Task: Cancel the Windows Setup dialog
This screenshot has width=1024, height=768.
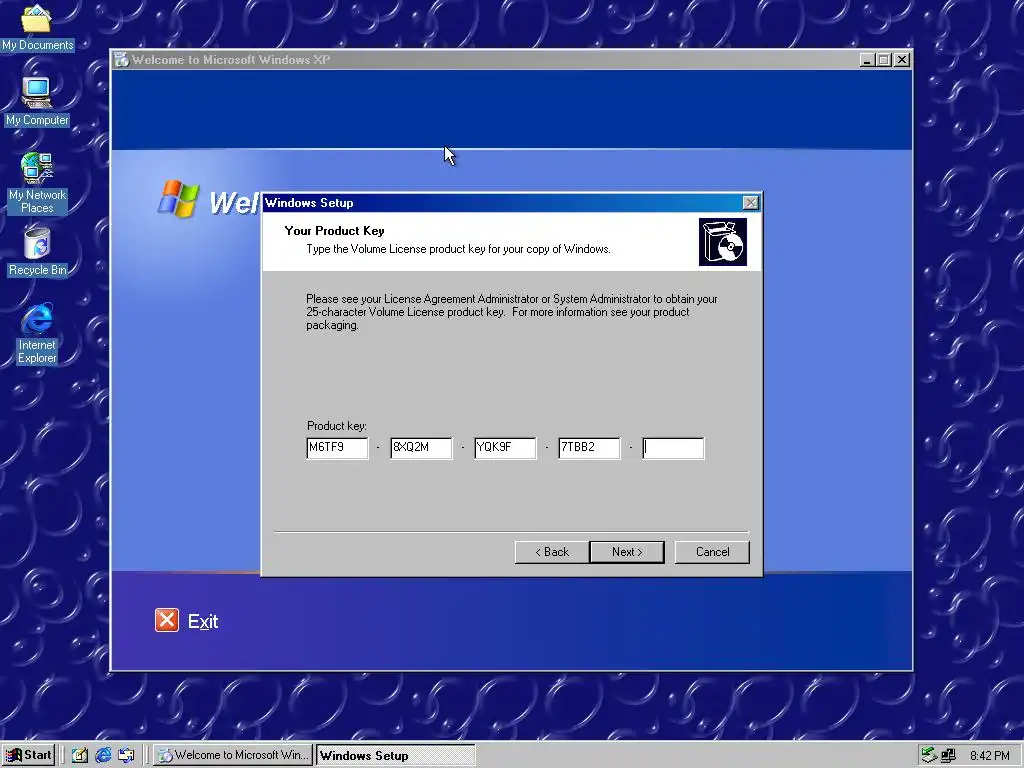Action: coord(712,552)
